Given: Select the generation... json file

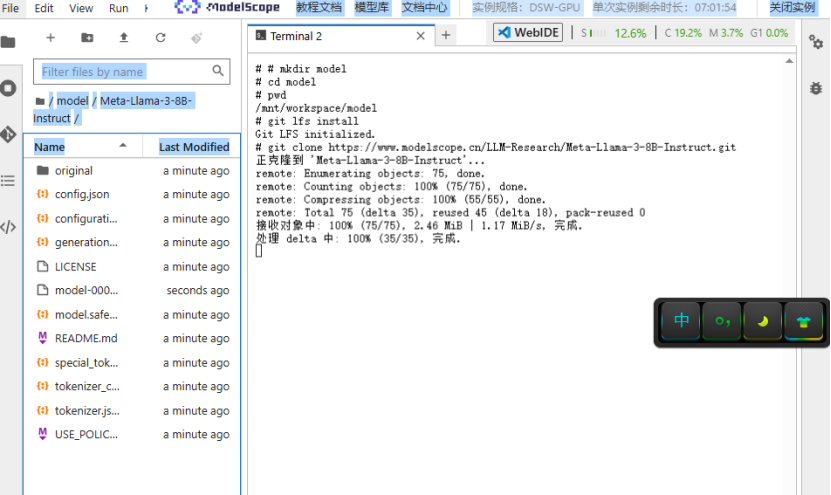Looking at the screenshot, I should (x=132, y=242).
